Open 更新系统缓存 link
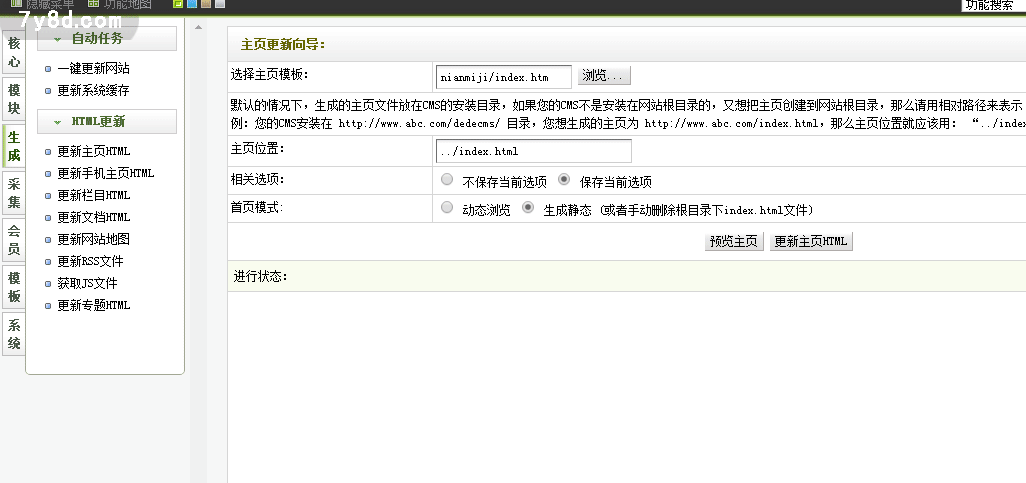The image size is (1026, 483). pyautogui.click(x=94, y=91)
